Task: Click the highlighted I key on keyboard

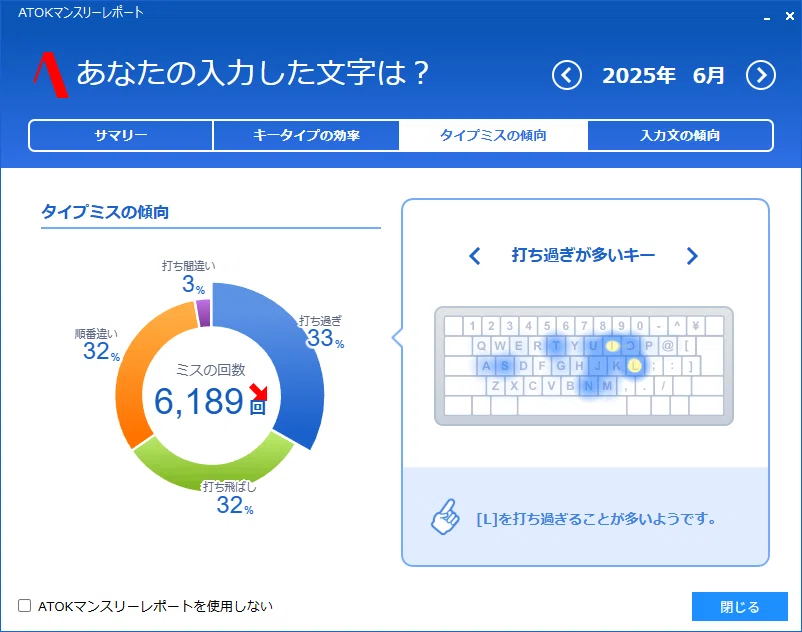Action: pos(612,346)
